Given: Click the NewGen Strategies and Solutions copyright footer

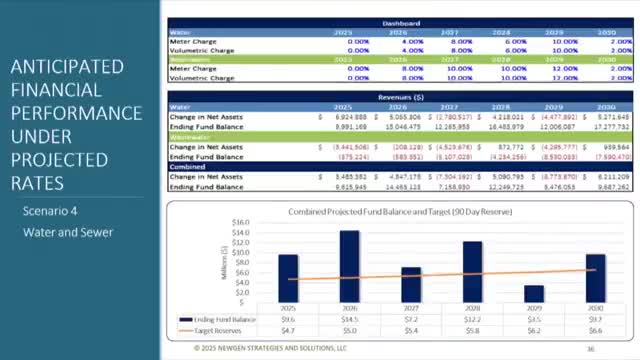Looking at the screenshot, I should point(270,348).
